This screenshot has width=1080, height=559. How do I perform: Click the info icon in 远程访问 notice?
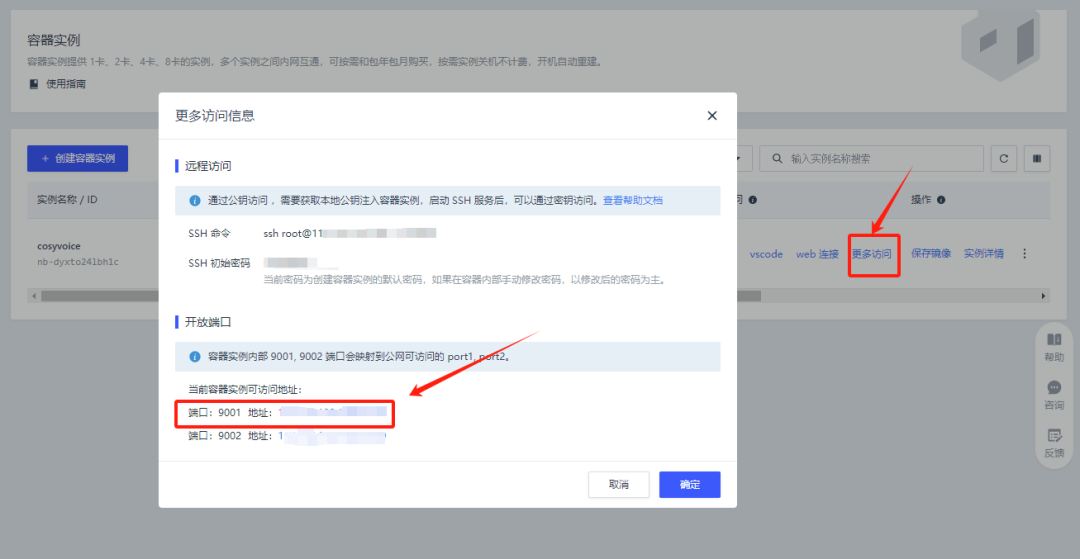pyautogui.click(x=195, y=201)
